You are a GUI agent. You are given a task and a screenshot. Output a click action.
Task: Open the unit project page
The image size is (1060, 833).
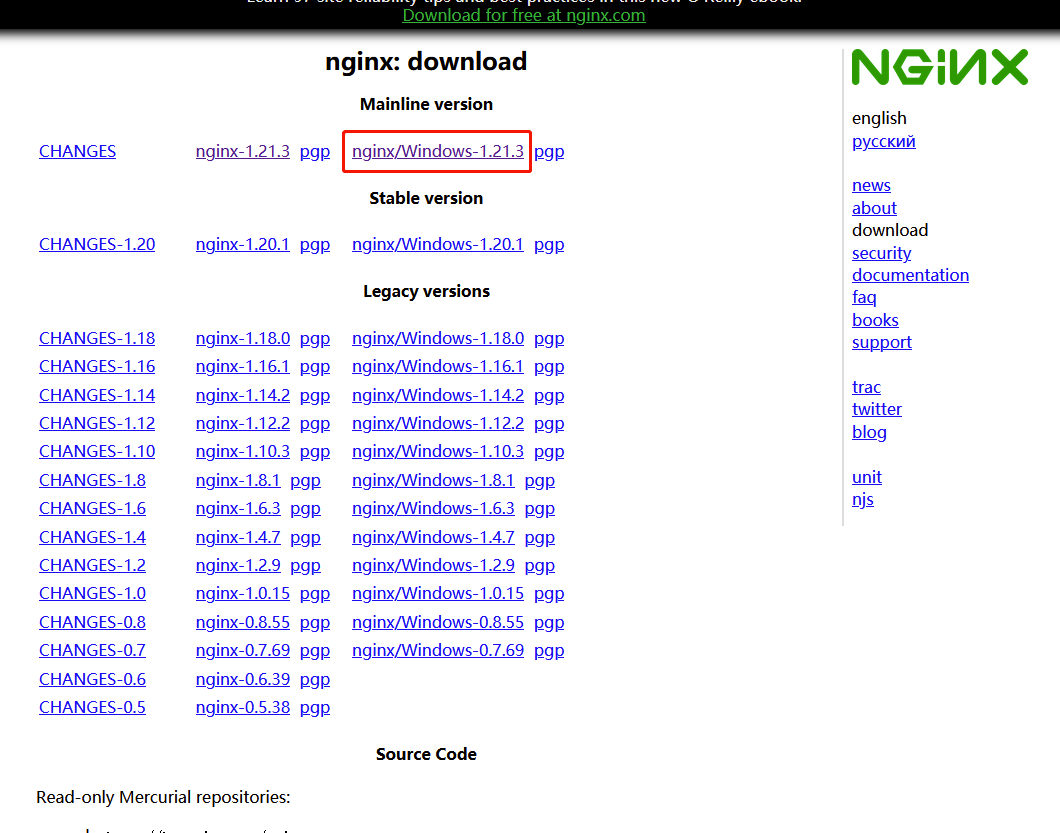(x=866, y=477)
